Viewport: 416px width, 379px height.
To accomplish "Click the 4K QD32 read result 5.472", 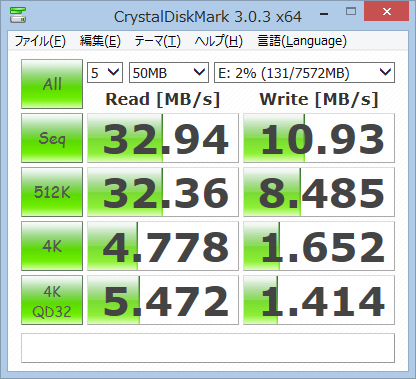I will (163, 300).
